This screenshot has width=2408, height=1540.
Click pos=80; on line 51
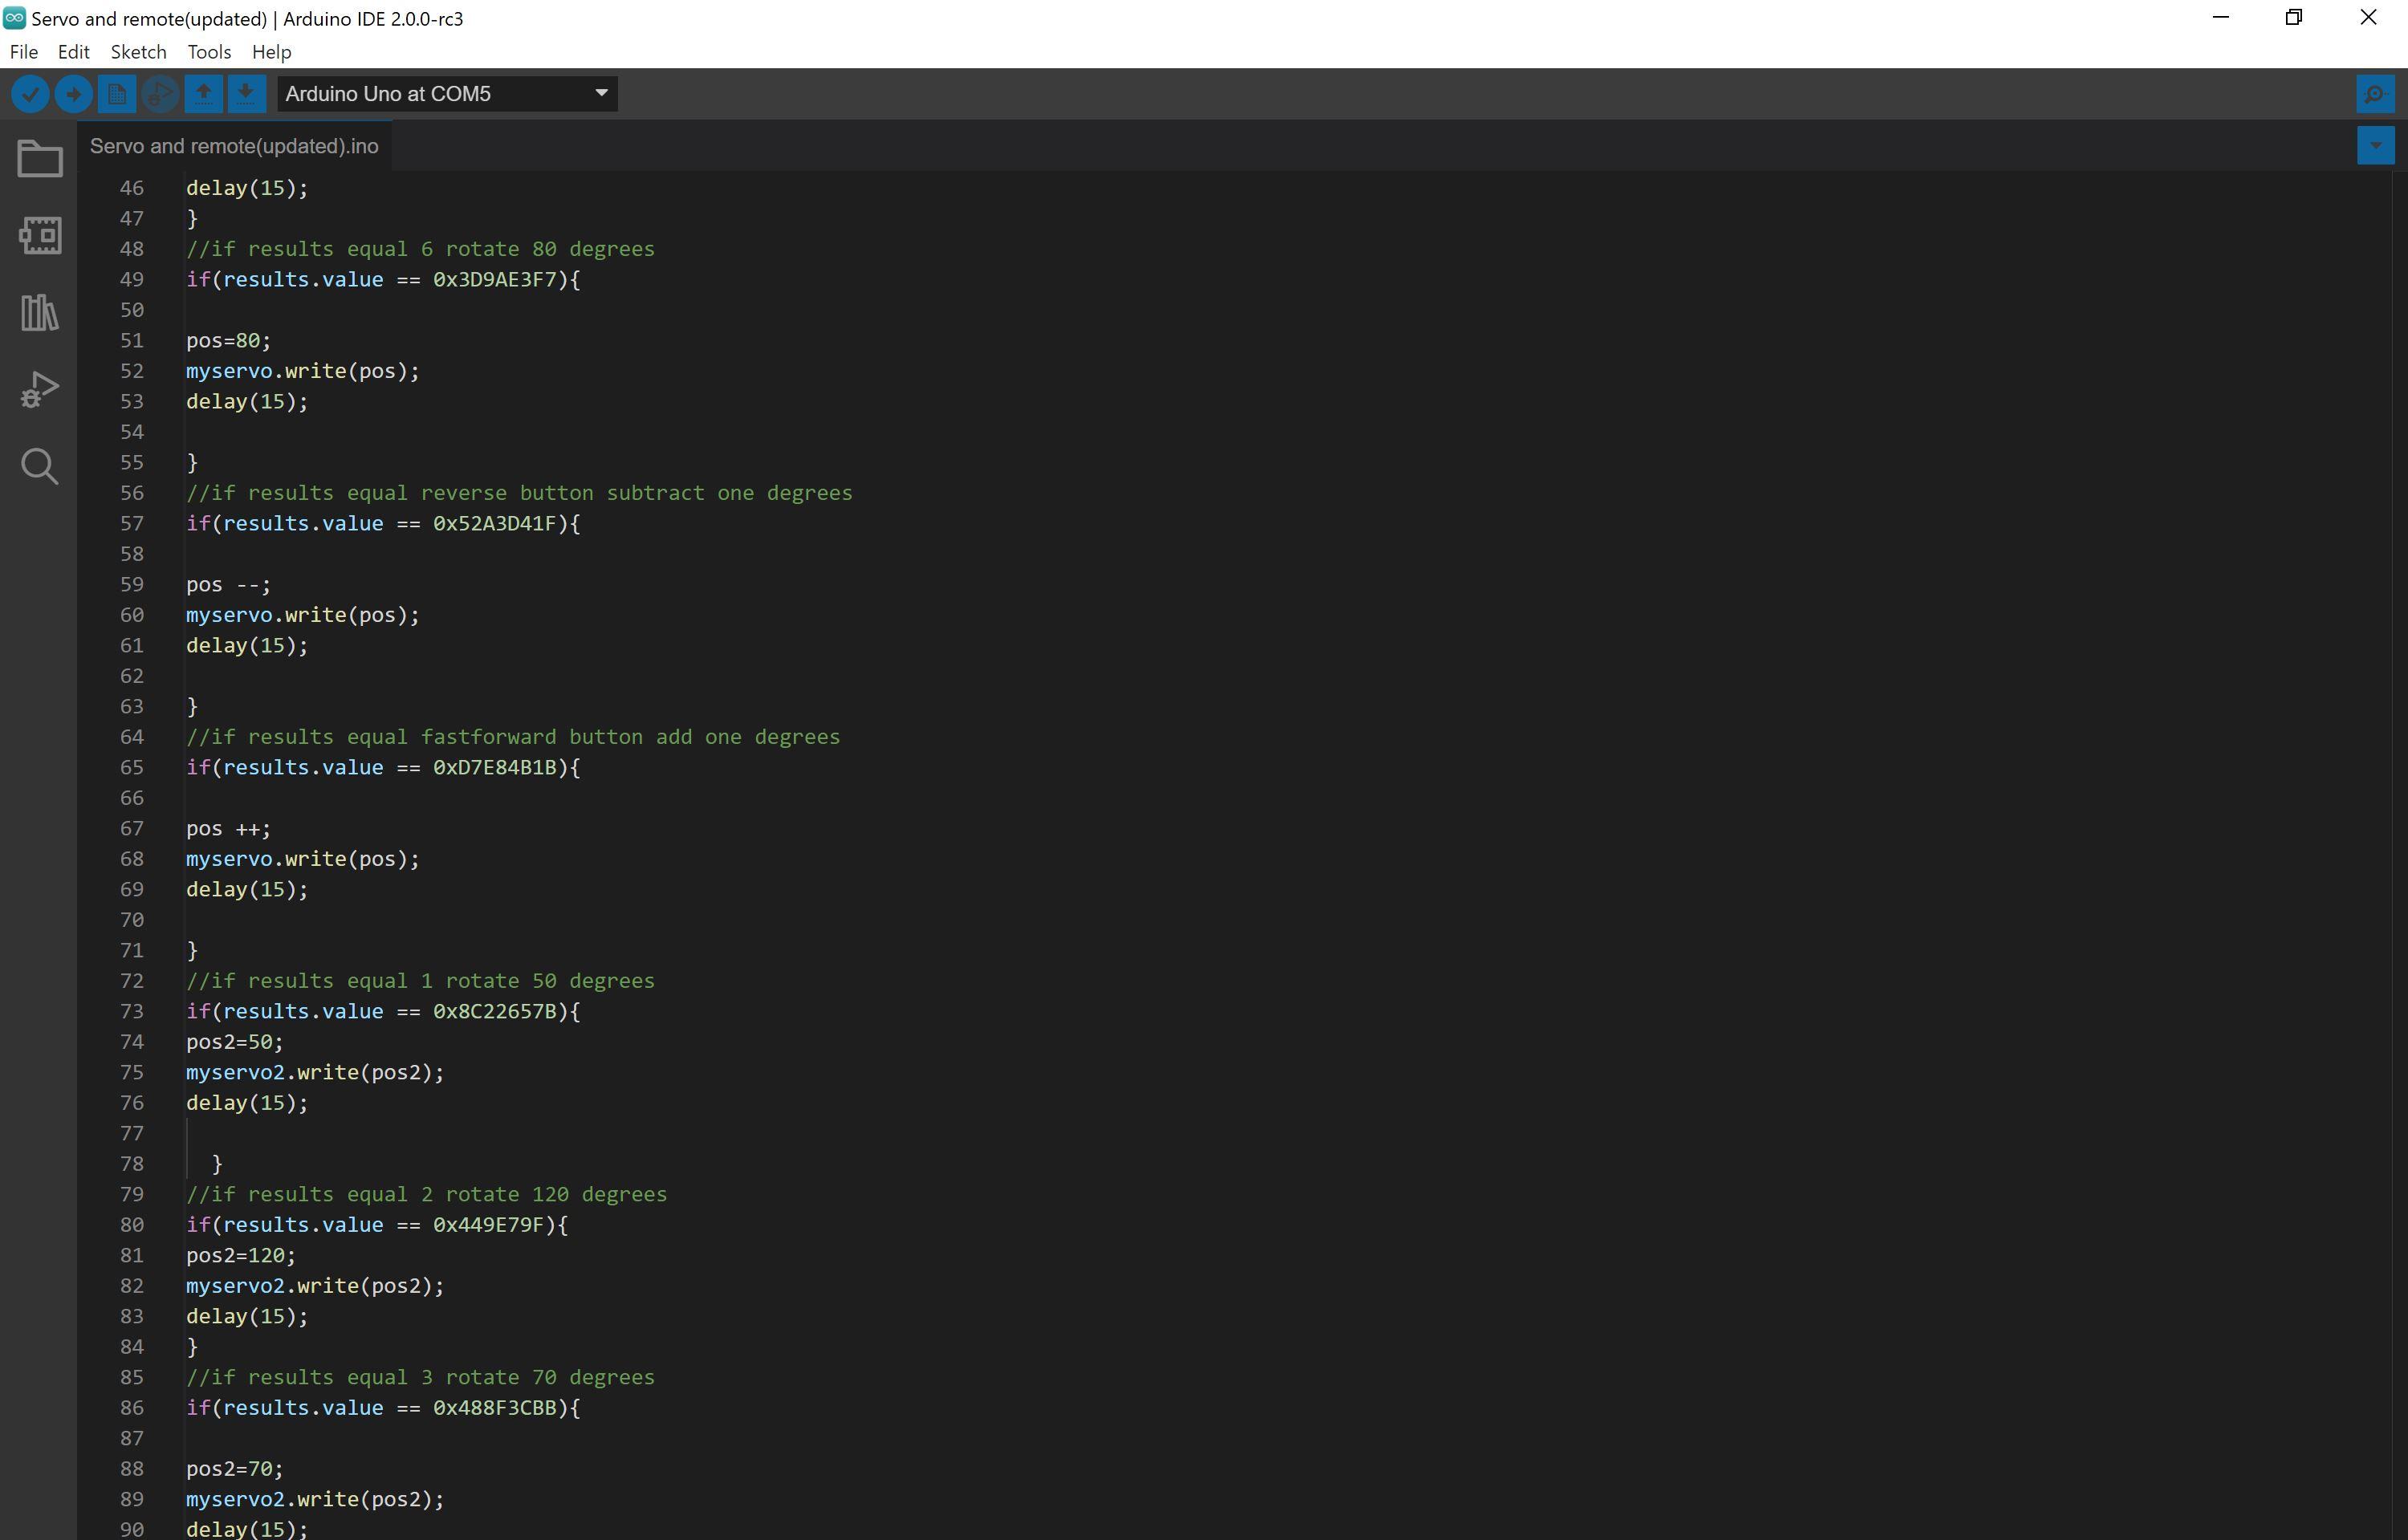pyautogui.click(x=228, y=341)
